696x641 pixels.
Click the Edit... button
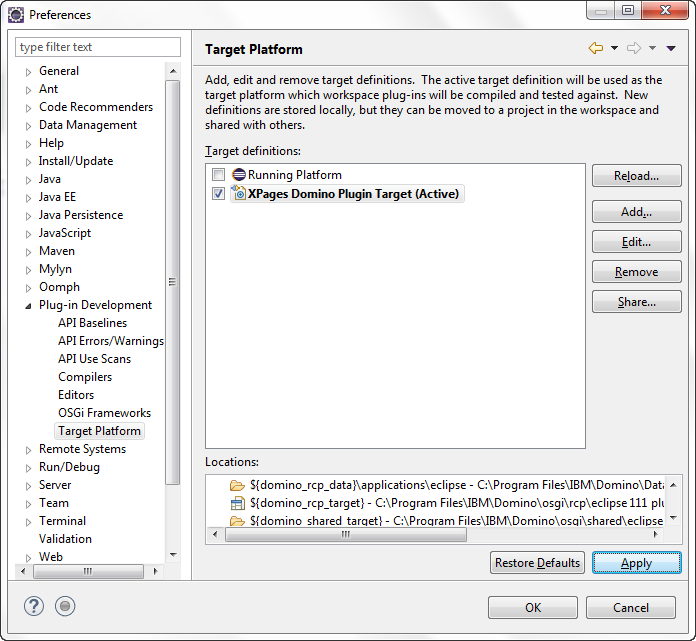(637, 242)
